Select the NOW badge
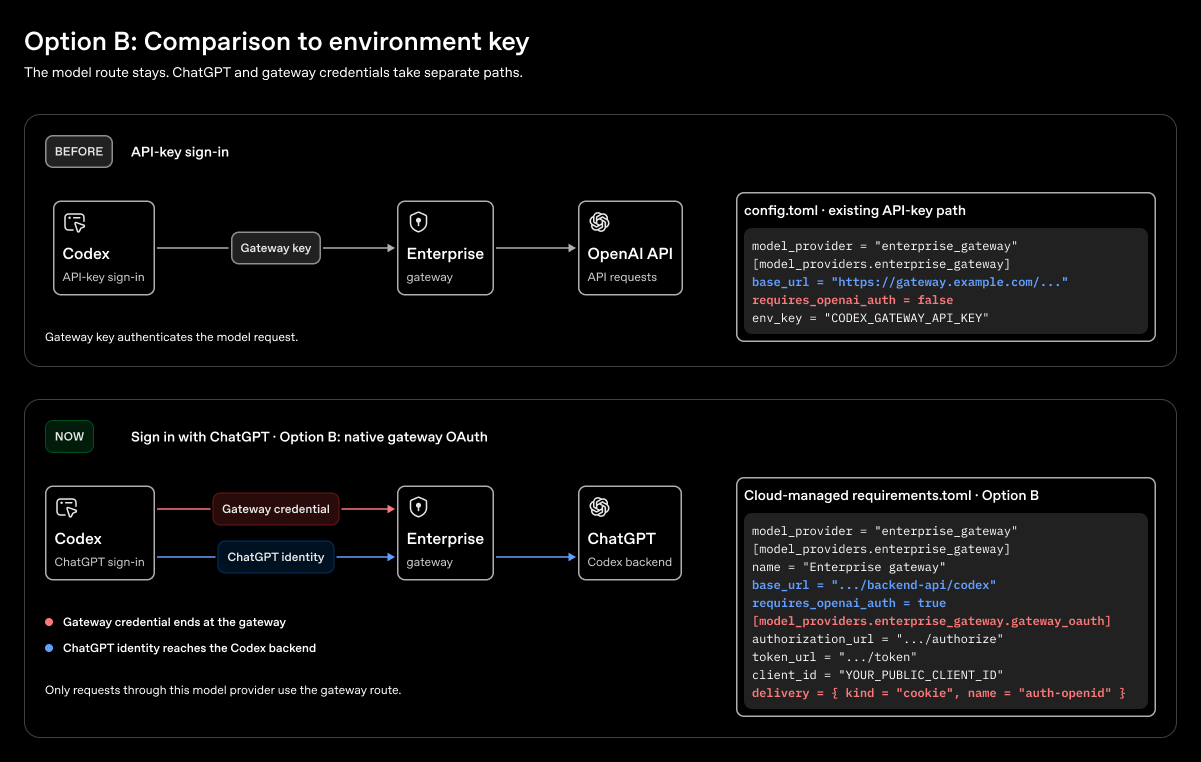 (69, 437)
